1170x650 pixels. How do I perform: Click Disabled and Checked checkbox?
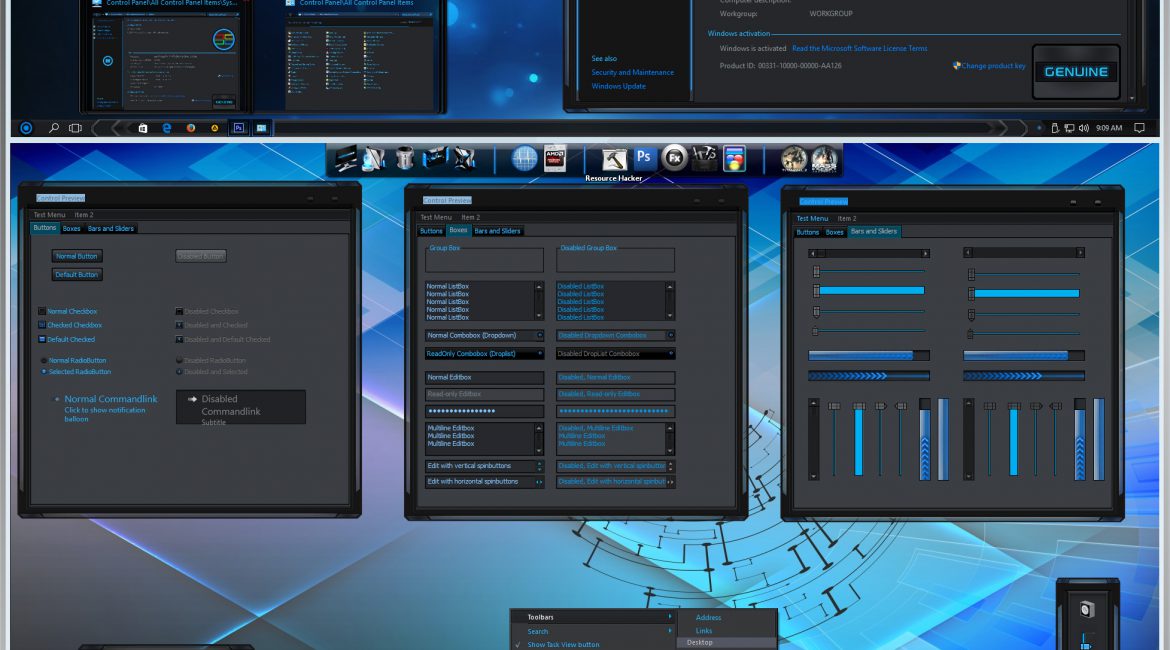coord(179,325)
